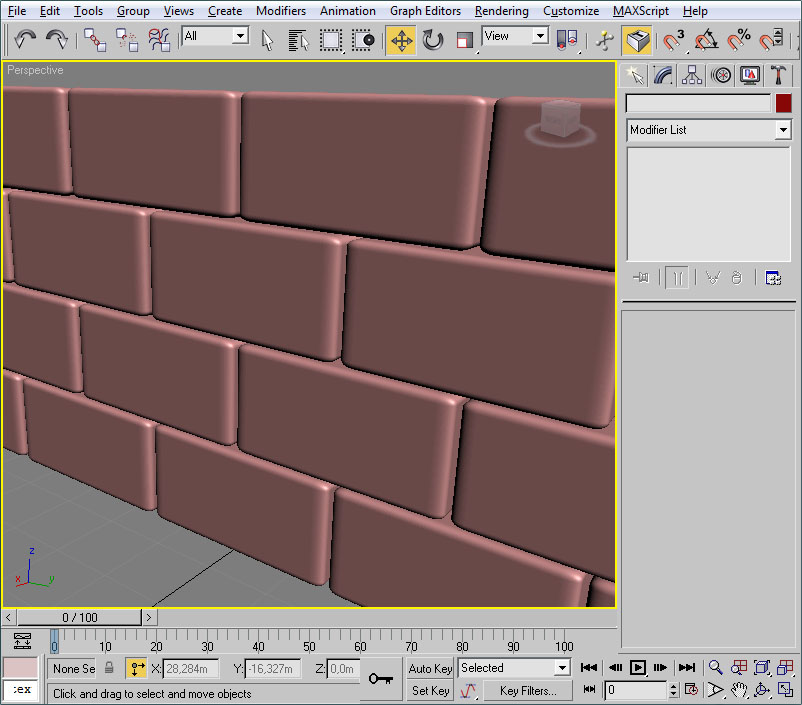Open the Modifiers menu
This screenshot has height=705, width=802.
[x=280, y=11]
